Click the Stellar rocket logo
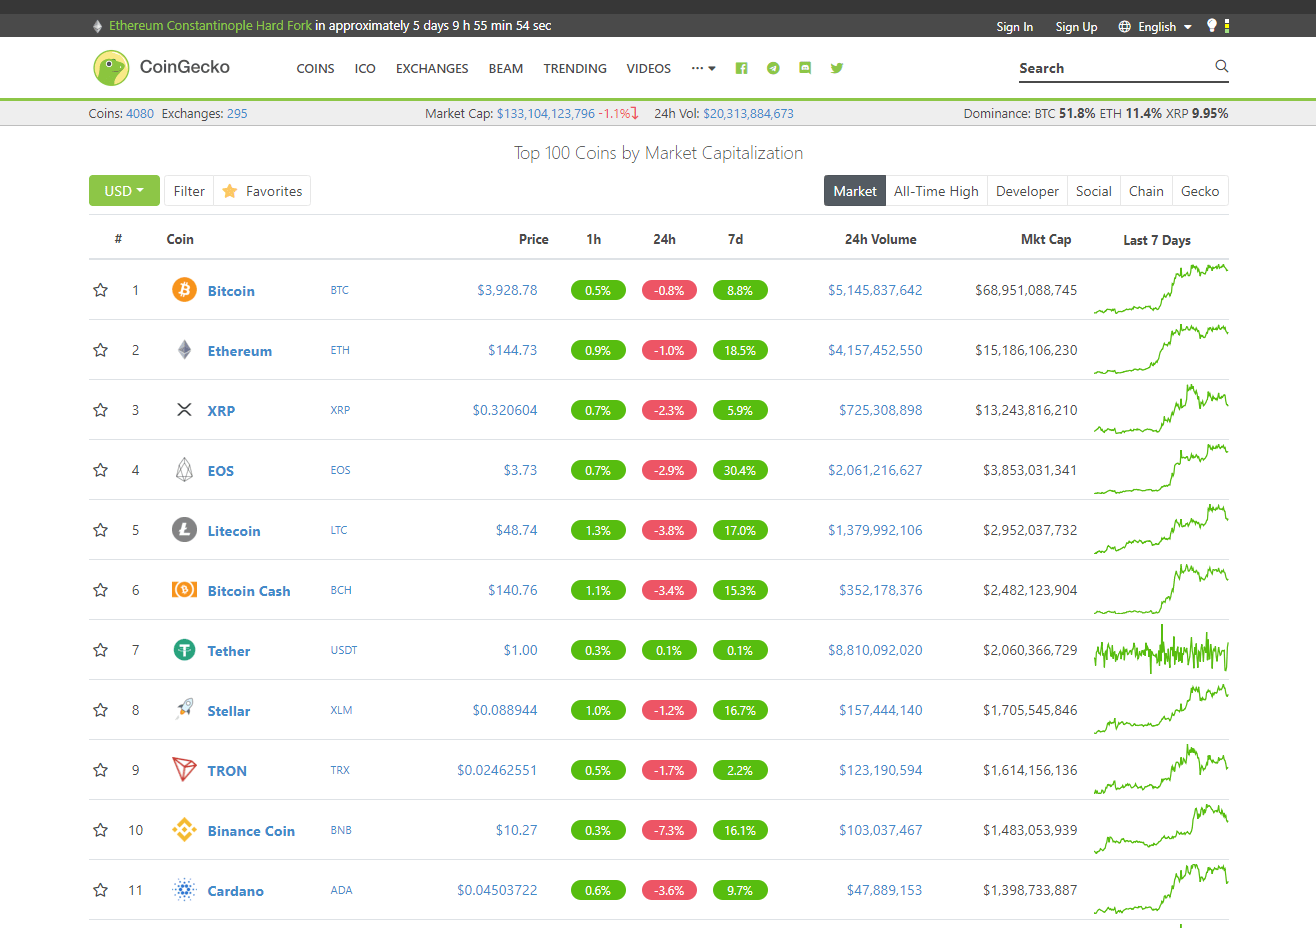This screenshot has height=928, width=1316. point(184,709)
